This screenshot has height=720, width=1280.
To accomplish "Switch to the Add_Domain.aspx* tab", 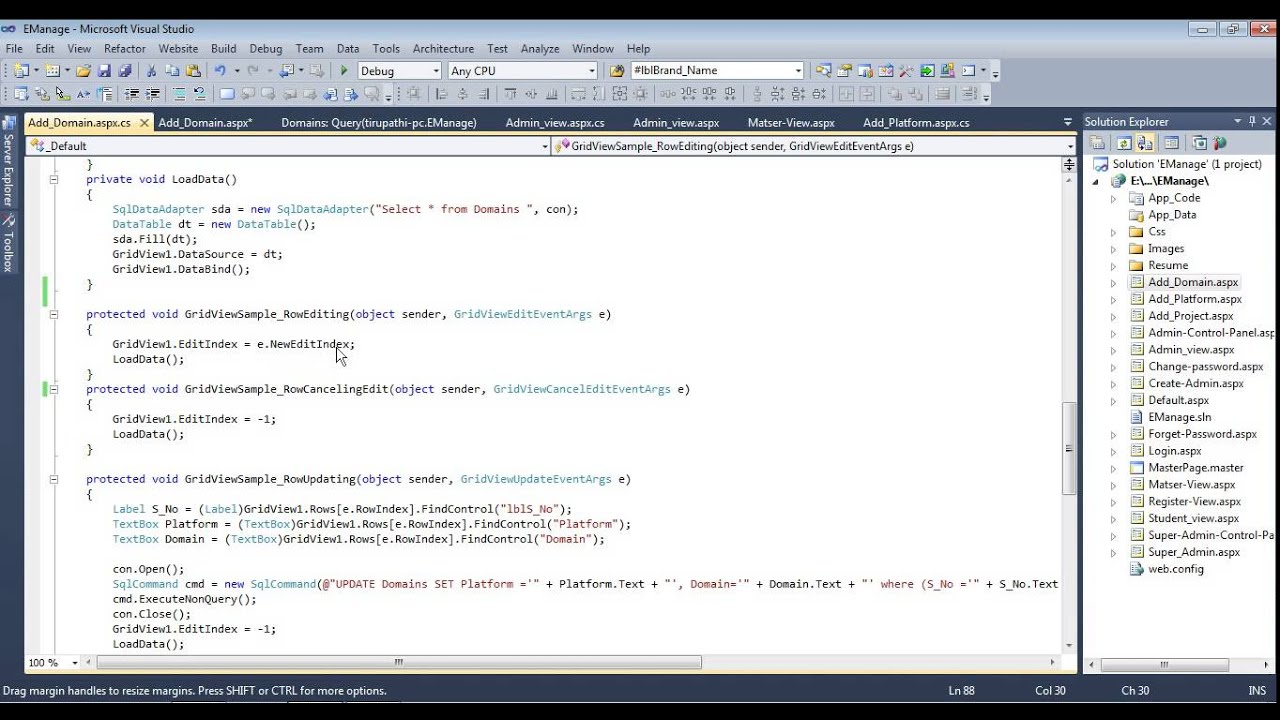I will tap(205, 123).
